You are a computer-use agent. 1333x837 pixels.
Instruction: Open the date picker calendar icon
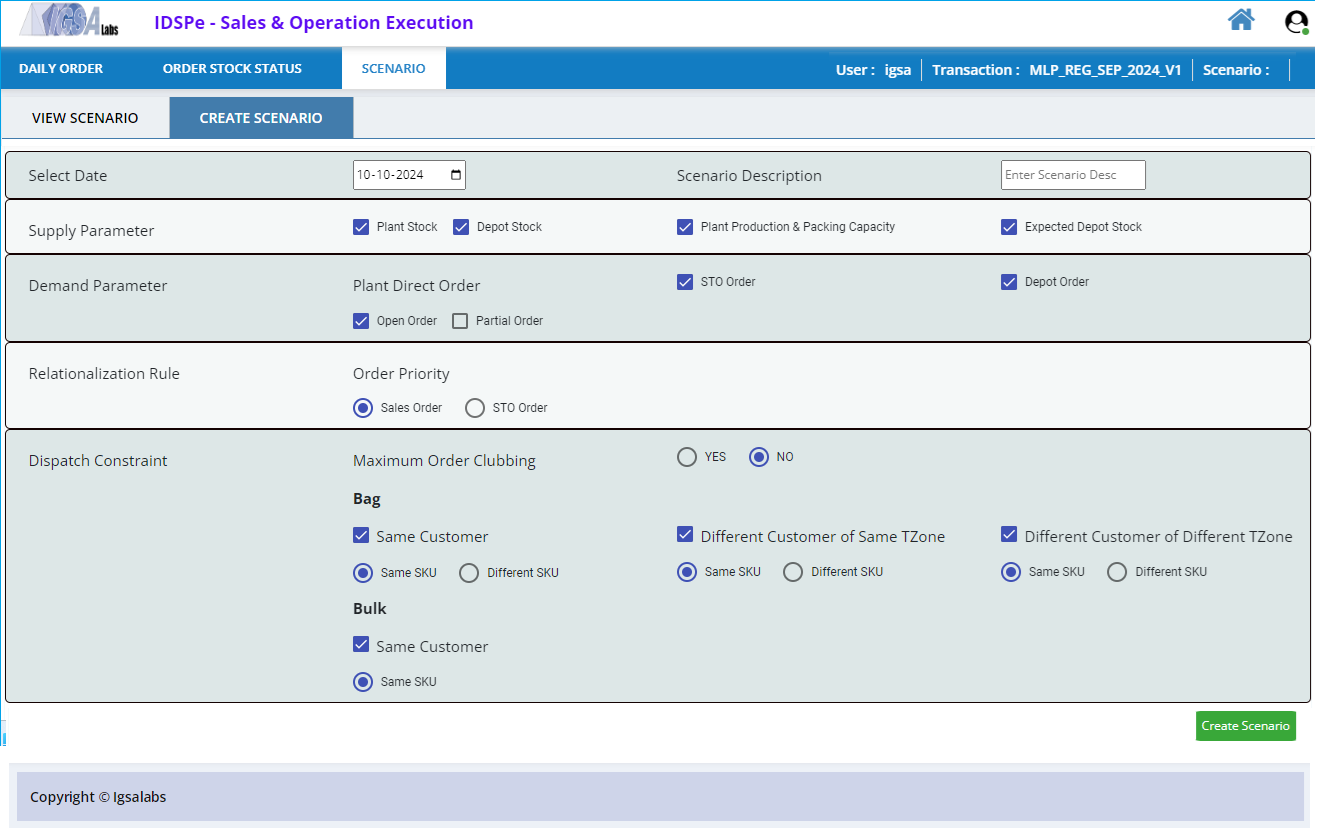click(x=456, y=175)
